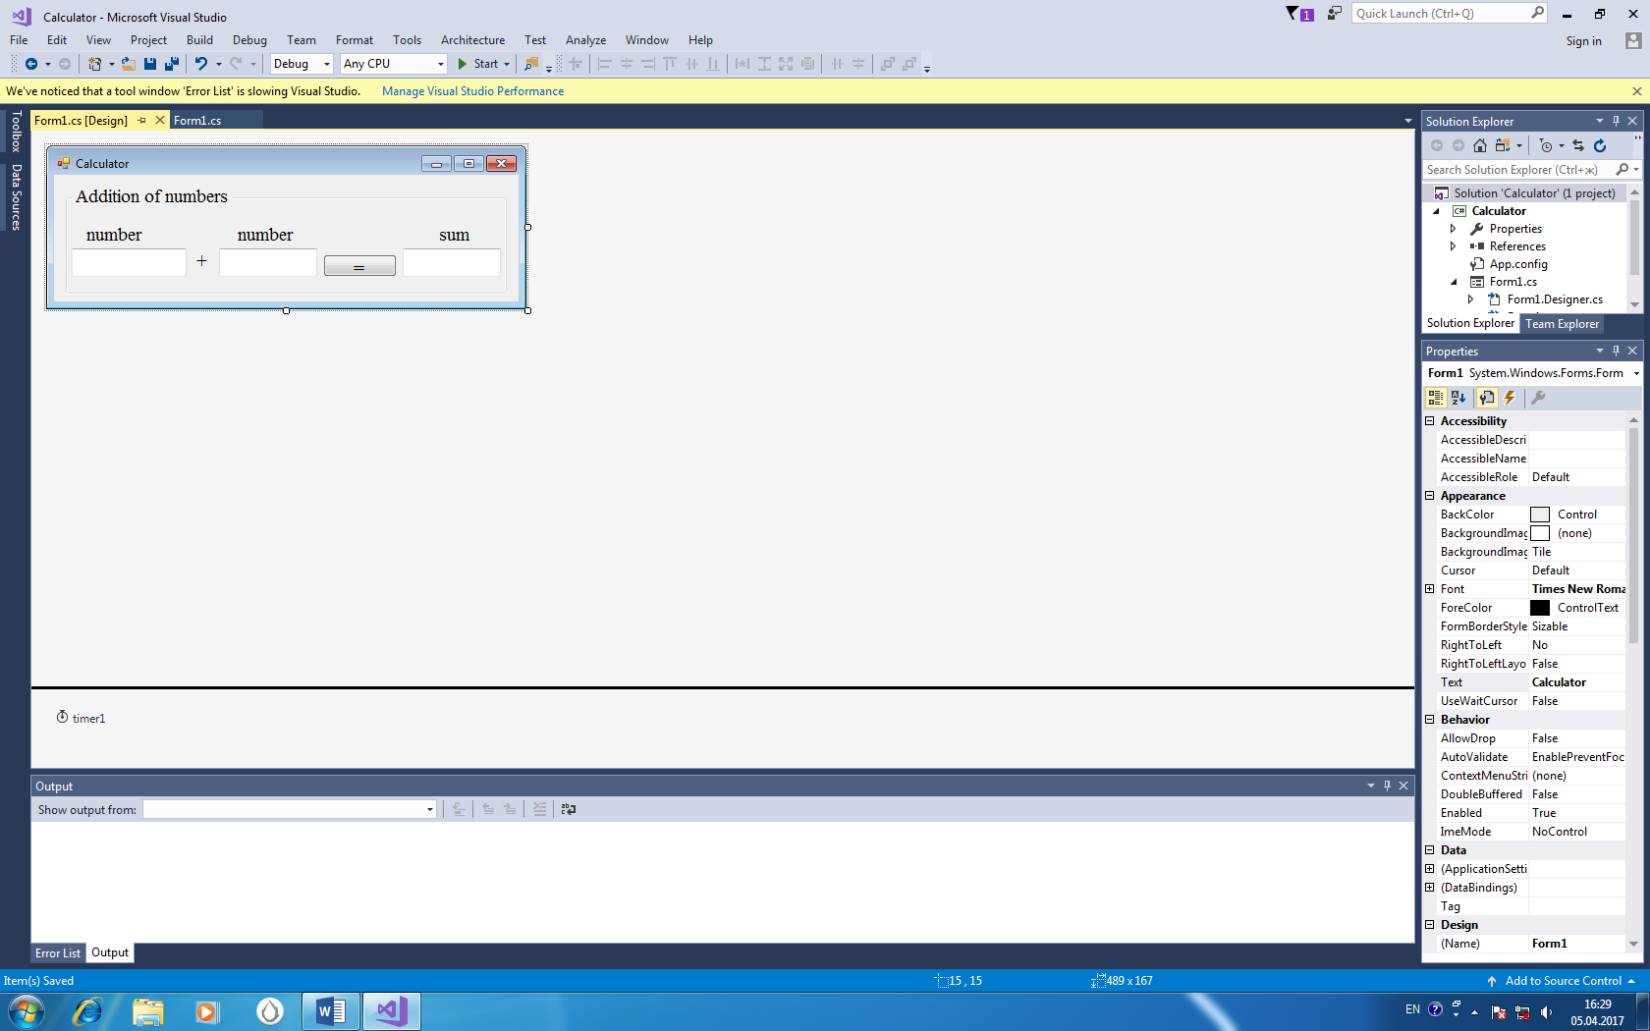Show Events in Properties panel
Image resolution: width=1650 pixels, height=1031 pixels.
(1510, 398)
